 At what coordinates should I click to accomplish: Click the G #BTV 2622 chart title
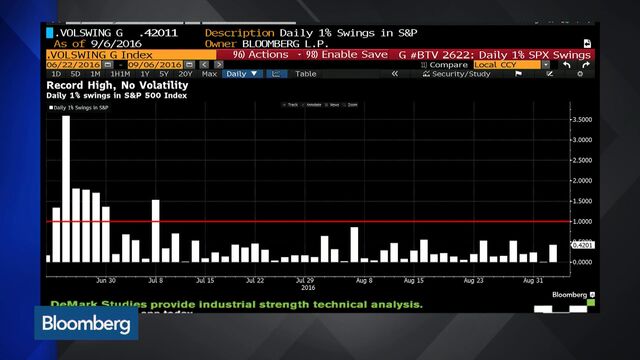point(494,55)
